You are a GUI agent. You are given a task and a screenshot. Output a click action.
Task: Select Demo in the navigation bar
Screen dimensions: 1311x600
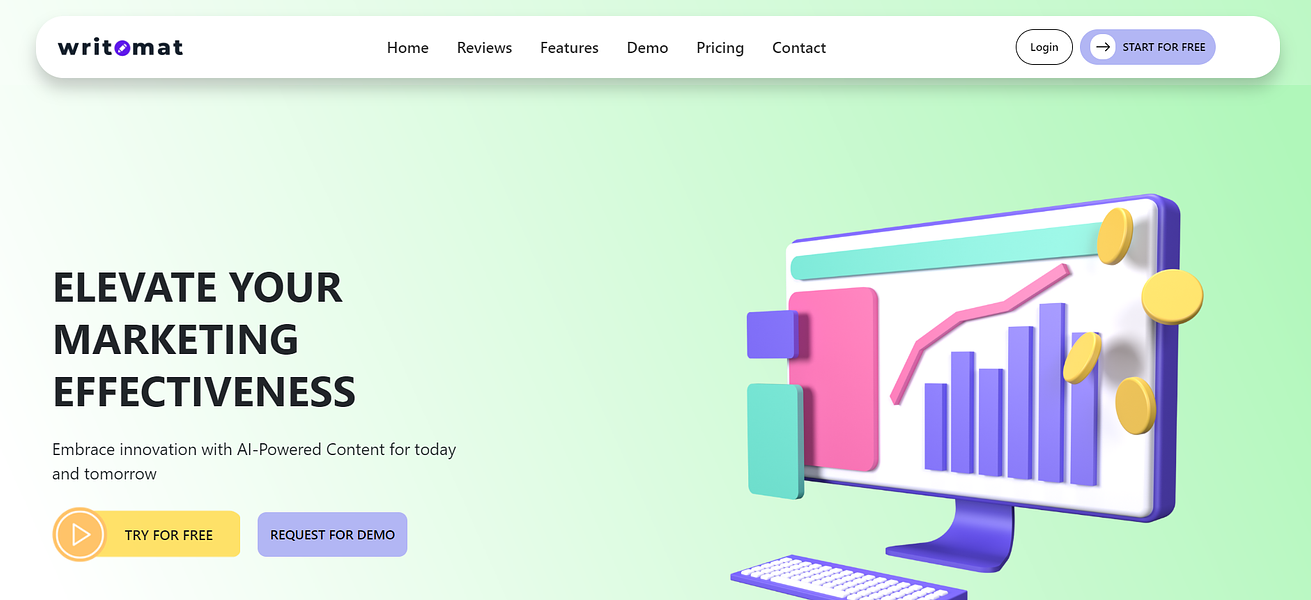coord(647,47)
